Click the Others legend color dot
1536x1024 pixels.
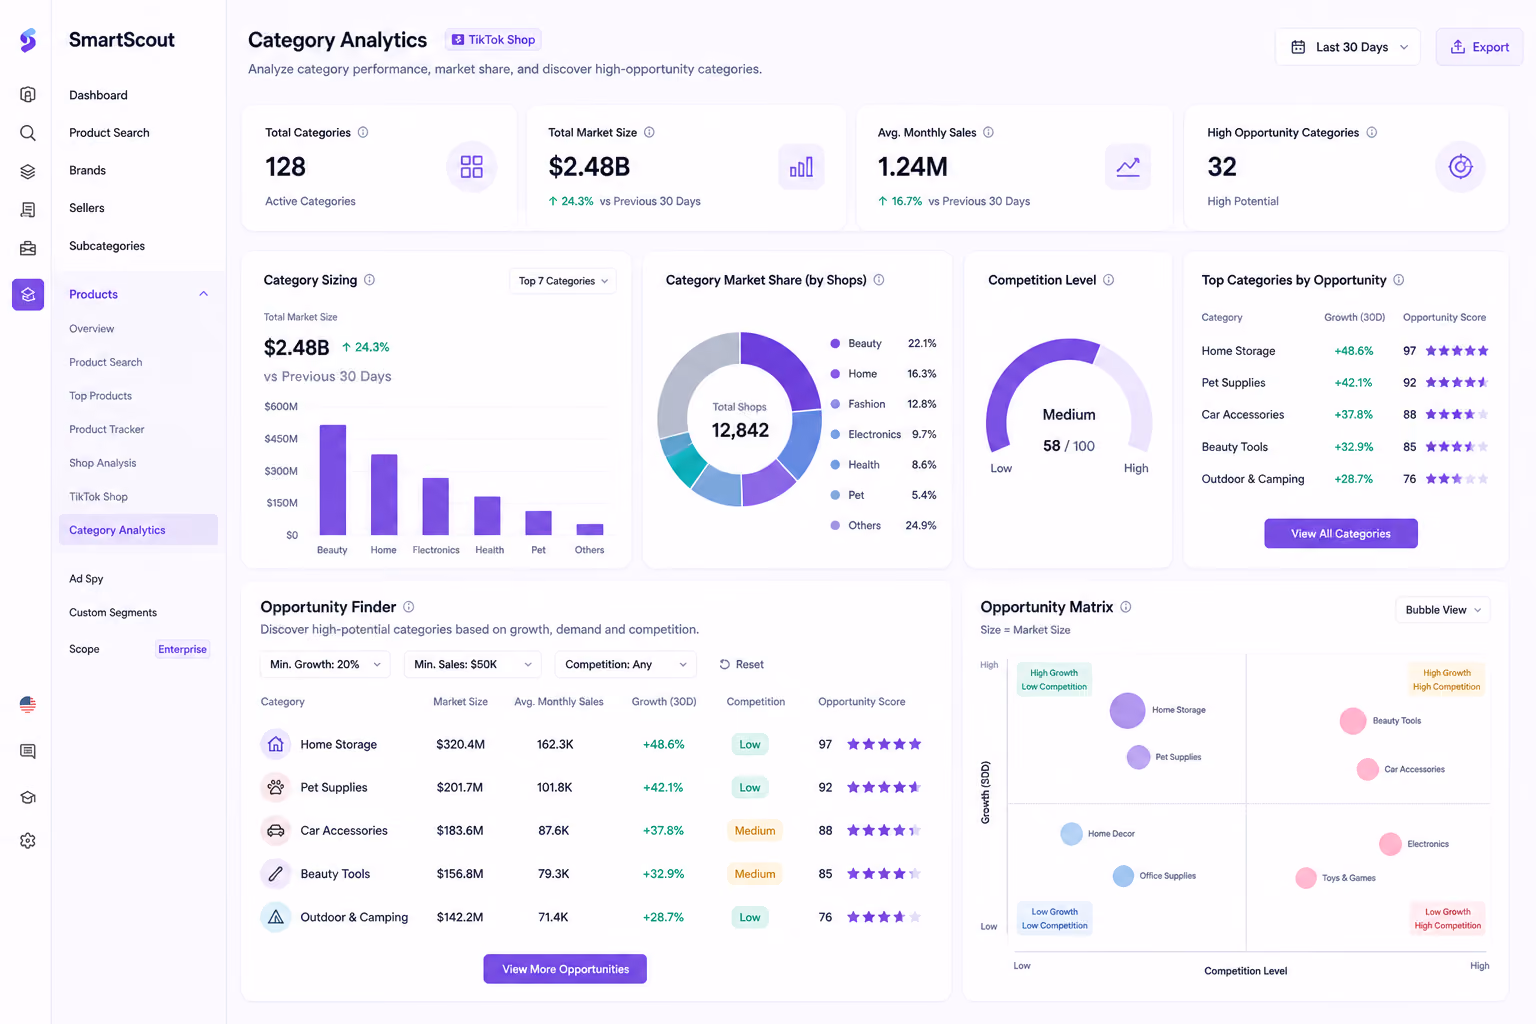pos(835,525)
